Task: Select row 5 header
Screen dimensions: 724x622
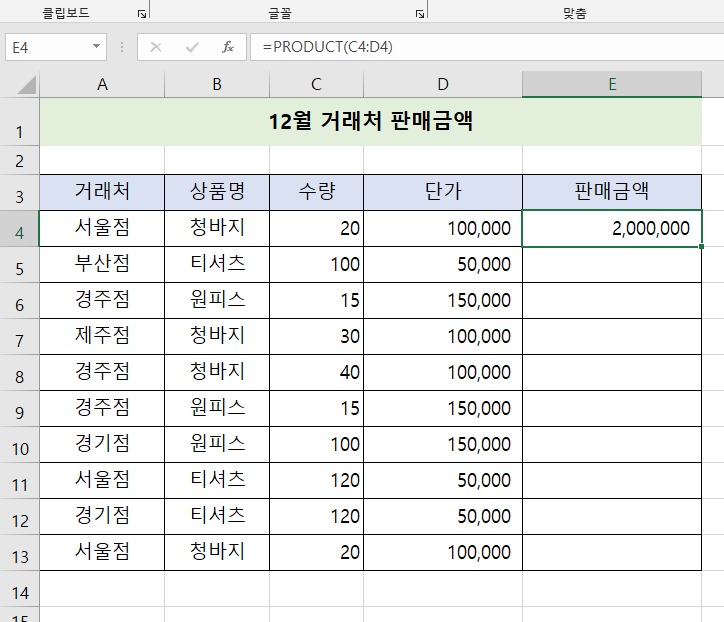Action: click(x=19, y=265)
